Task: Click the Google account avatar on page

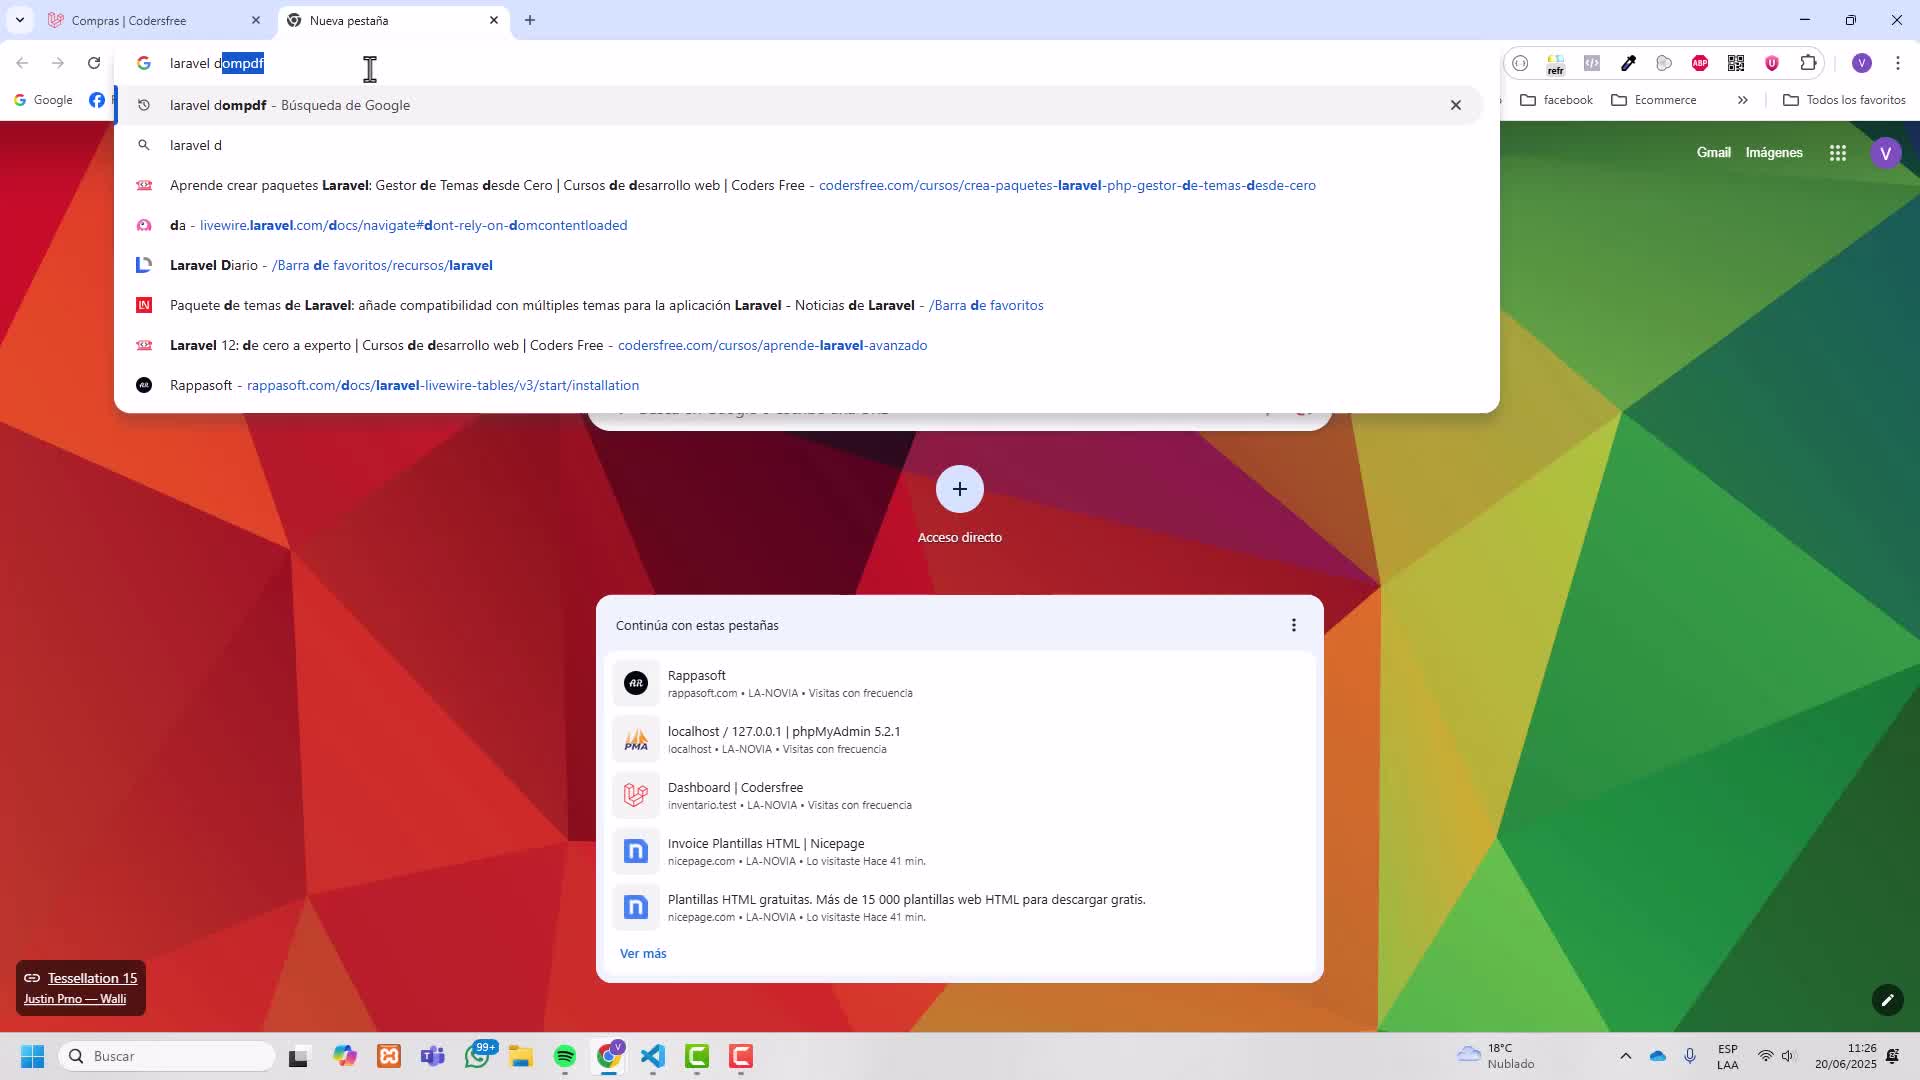Action: coord(1886,153)
